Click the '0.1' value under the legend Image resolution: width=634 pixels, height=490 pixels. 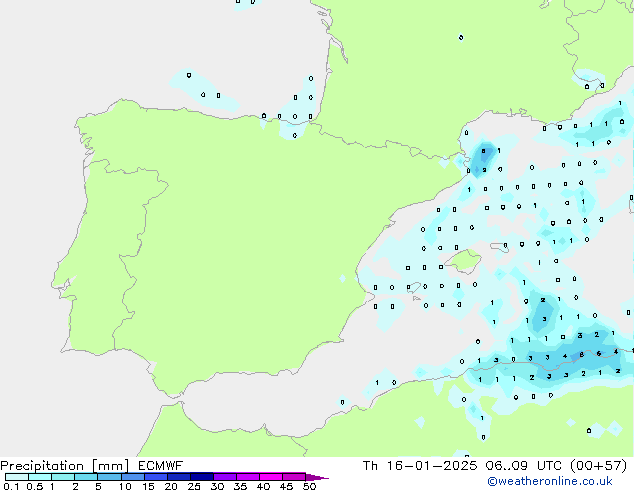pyautogui.click(x=9, y=486)
